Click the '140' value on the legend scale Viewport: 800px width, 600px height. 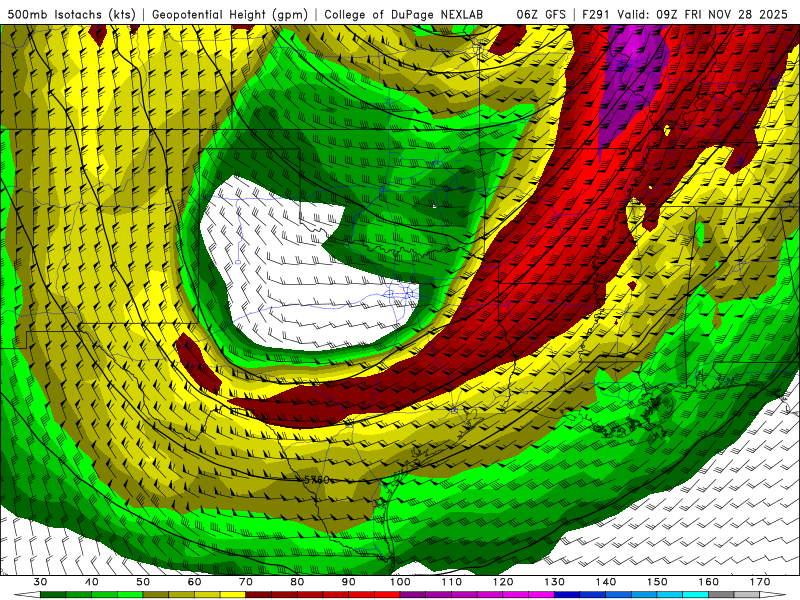pyautogui.click(x=606, y=582)
